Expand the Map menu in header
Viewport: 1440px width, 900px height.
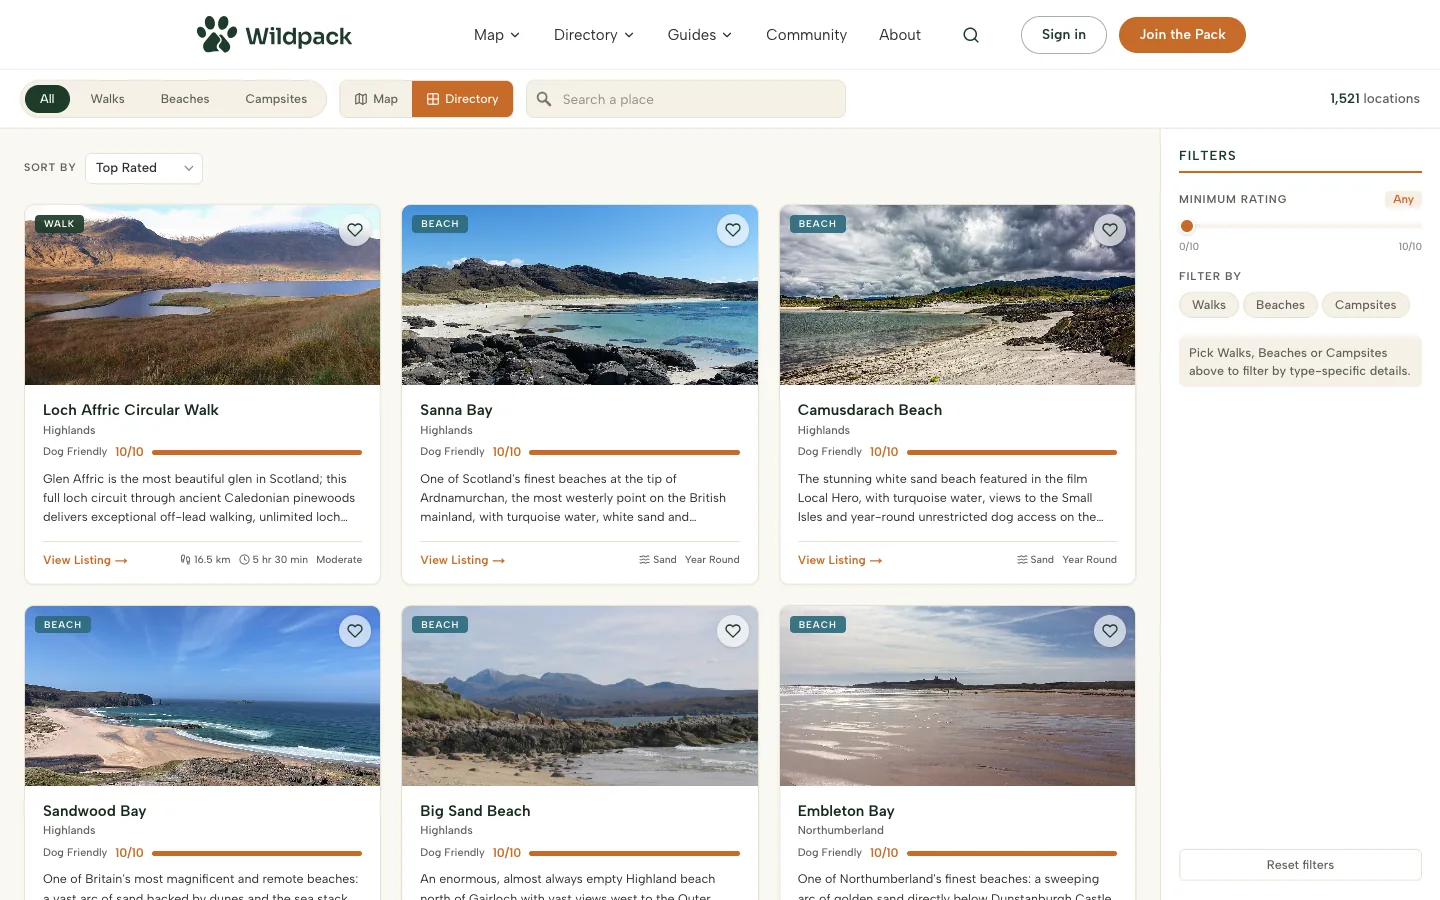click(x=497, y=35)
